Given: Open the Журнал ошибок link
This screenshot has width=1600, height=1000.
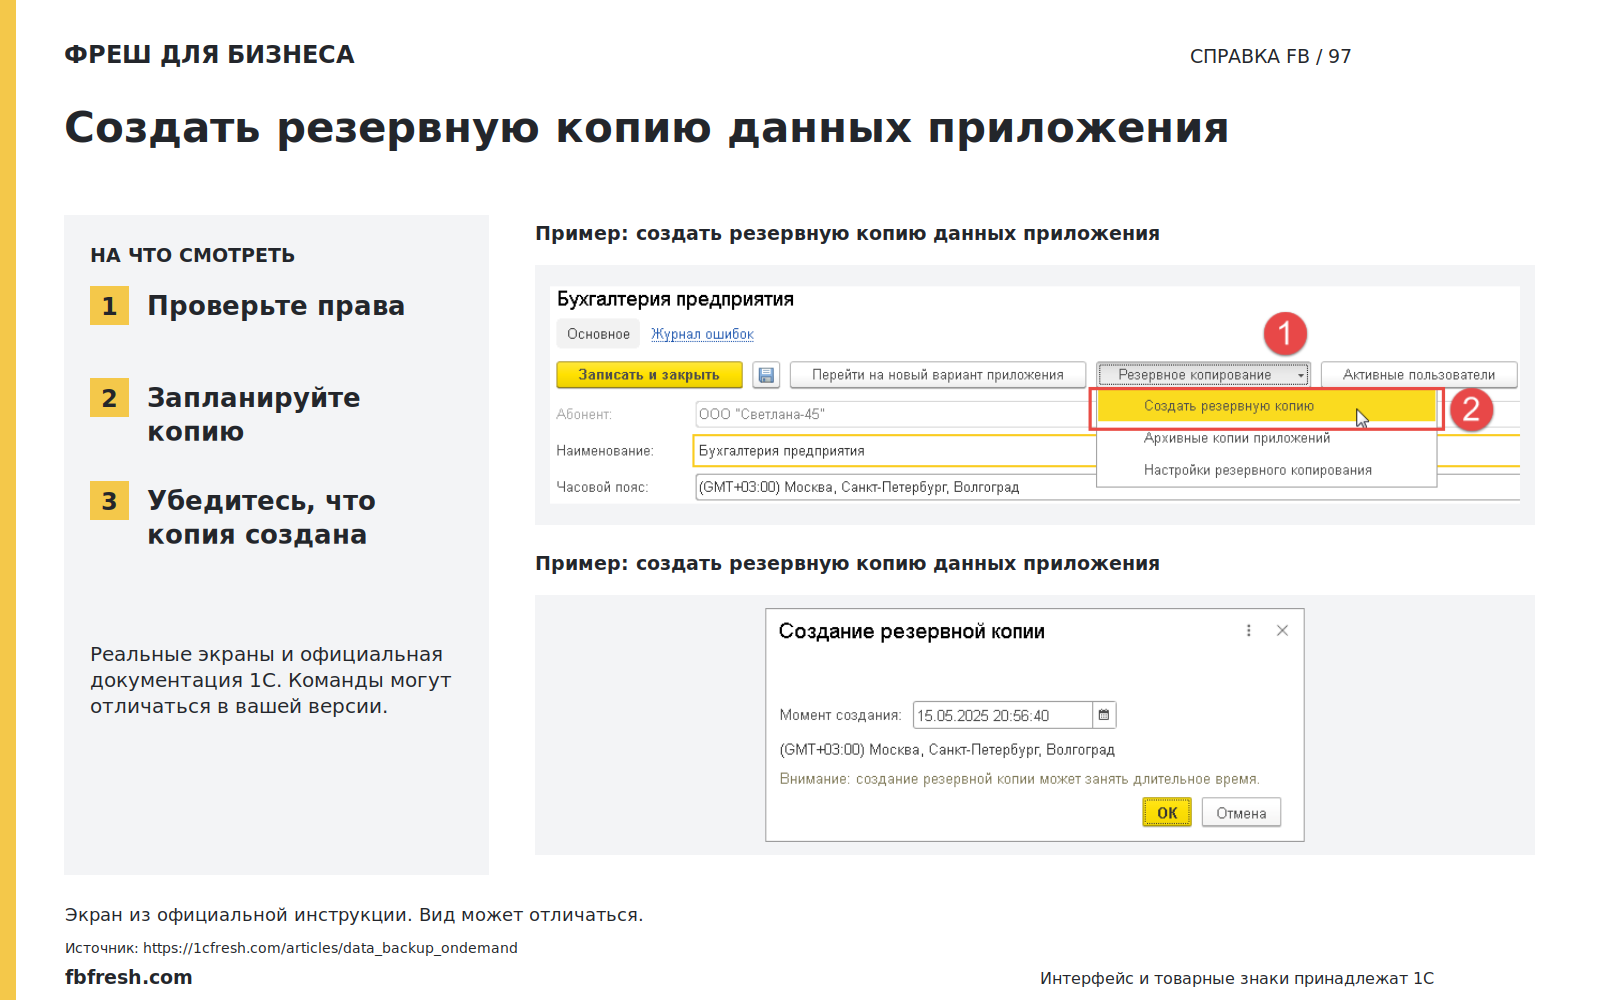Looking at the screenshot, I should point(702,334).
